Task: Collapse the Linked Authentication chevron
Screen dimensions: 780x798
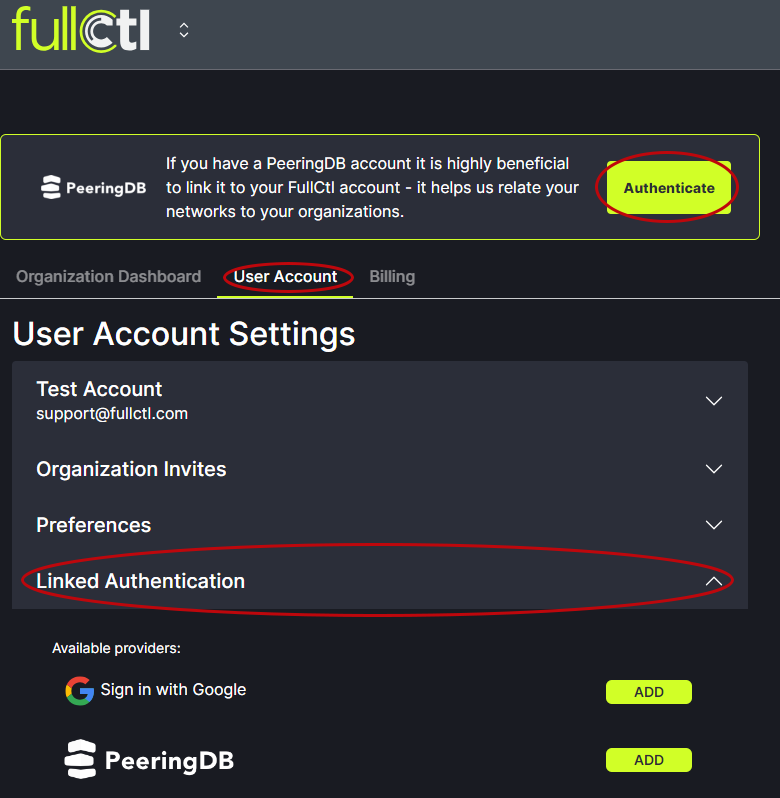Action: point(713,581)
